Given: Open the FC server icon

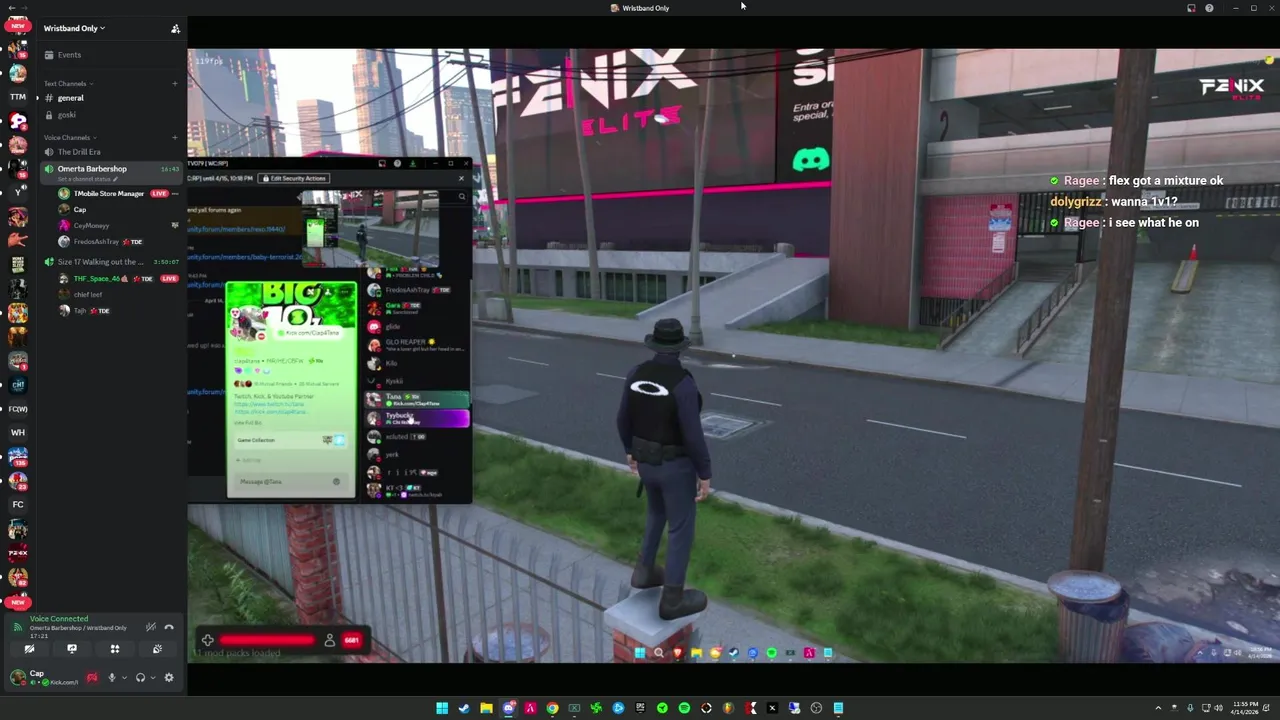Looking at the screenshot, I should pos(18,505).
